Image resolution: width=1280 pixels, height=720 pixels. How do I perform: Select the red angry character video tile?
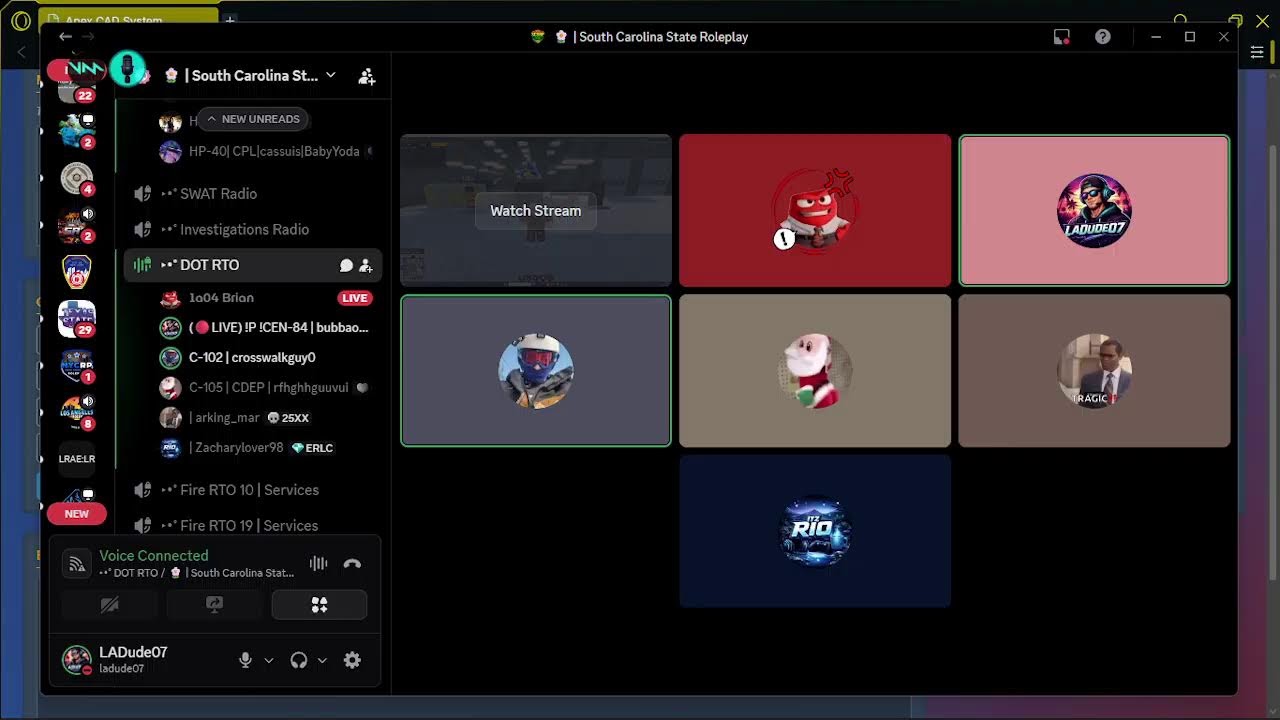coord(815,210)
